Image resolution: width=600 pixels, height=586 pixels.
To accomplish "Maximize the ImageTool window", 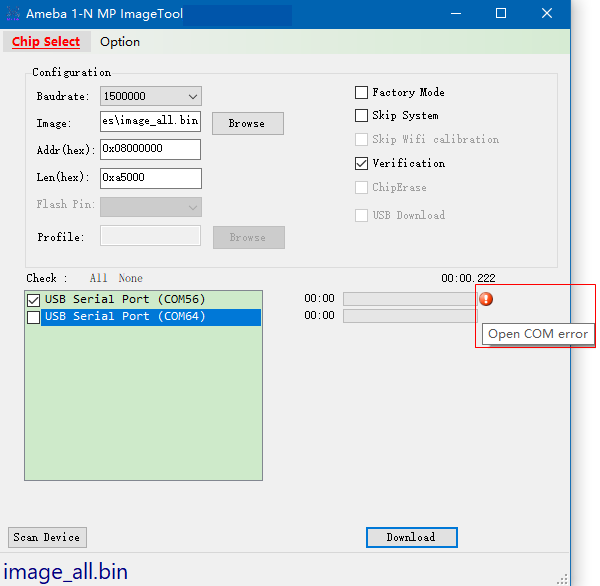I will pos(501,14).
